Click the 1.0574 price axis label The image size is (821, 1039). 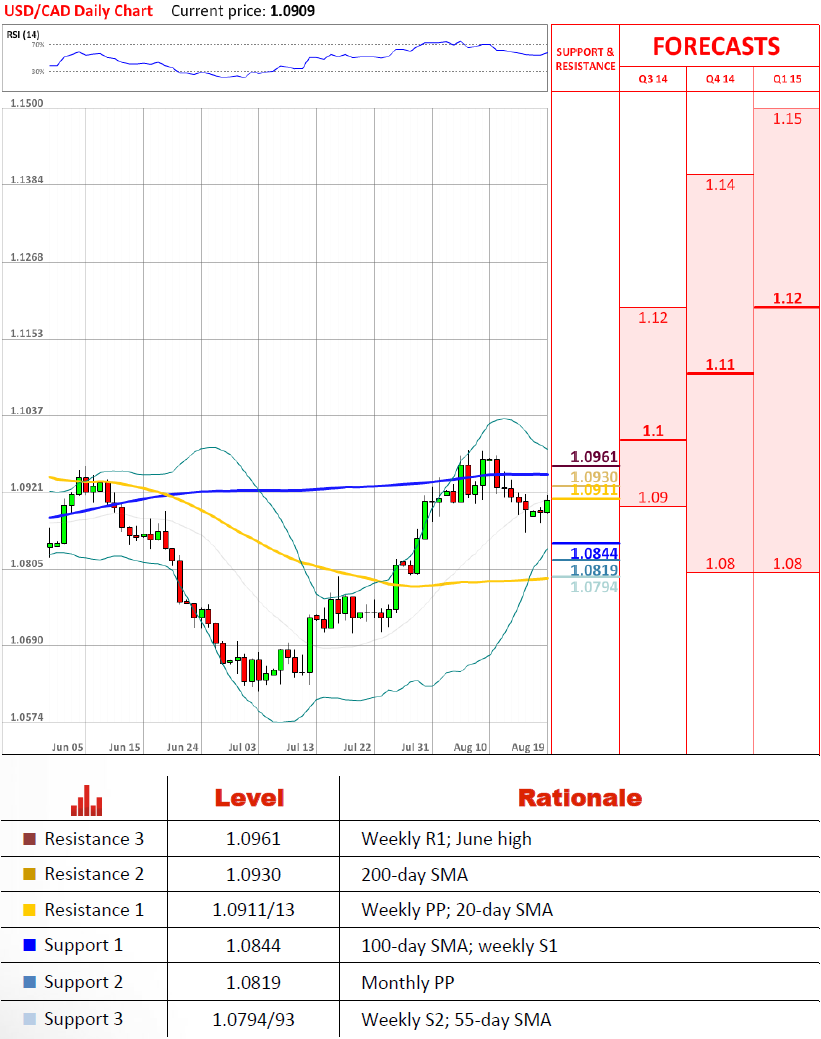point(27,718)
